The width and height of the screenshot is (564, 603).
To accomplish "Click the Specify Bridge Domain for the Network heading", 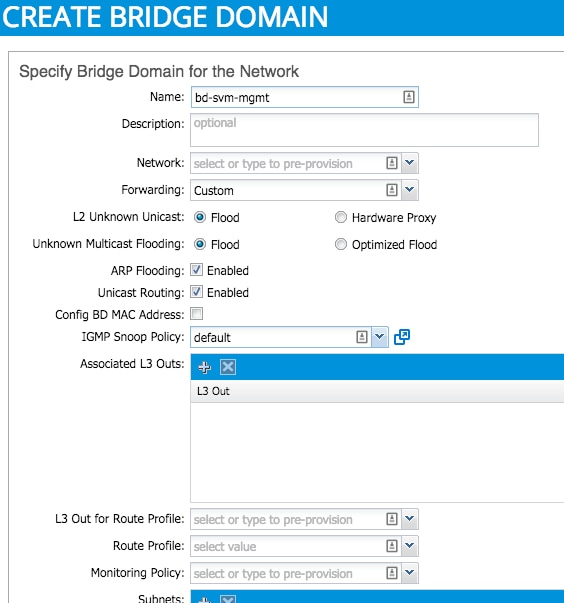I will [159, 72].
